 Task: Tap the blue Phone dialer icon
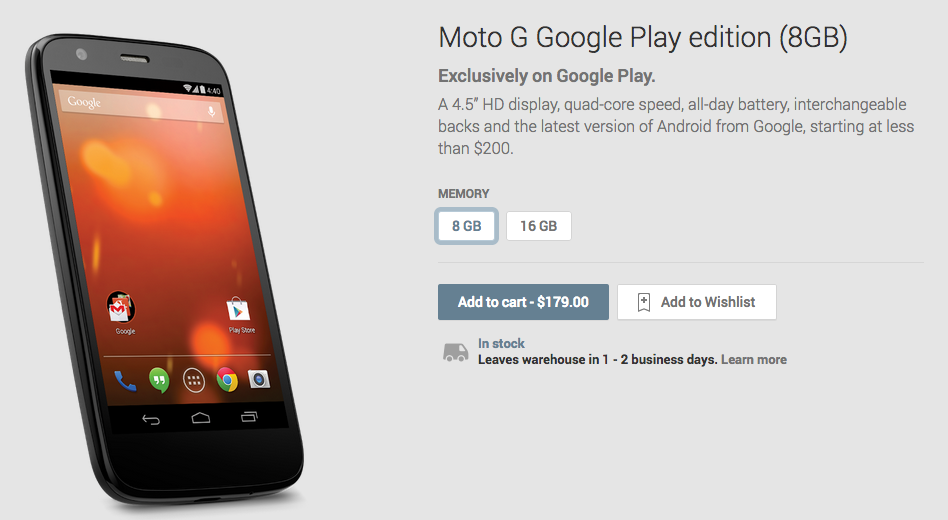pyautogui.click(x=125, y=382)
